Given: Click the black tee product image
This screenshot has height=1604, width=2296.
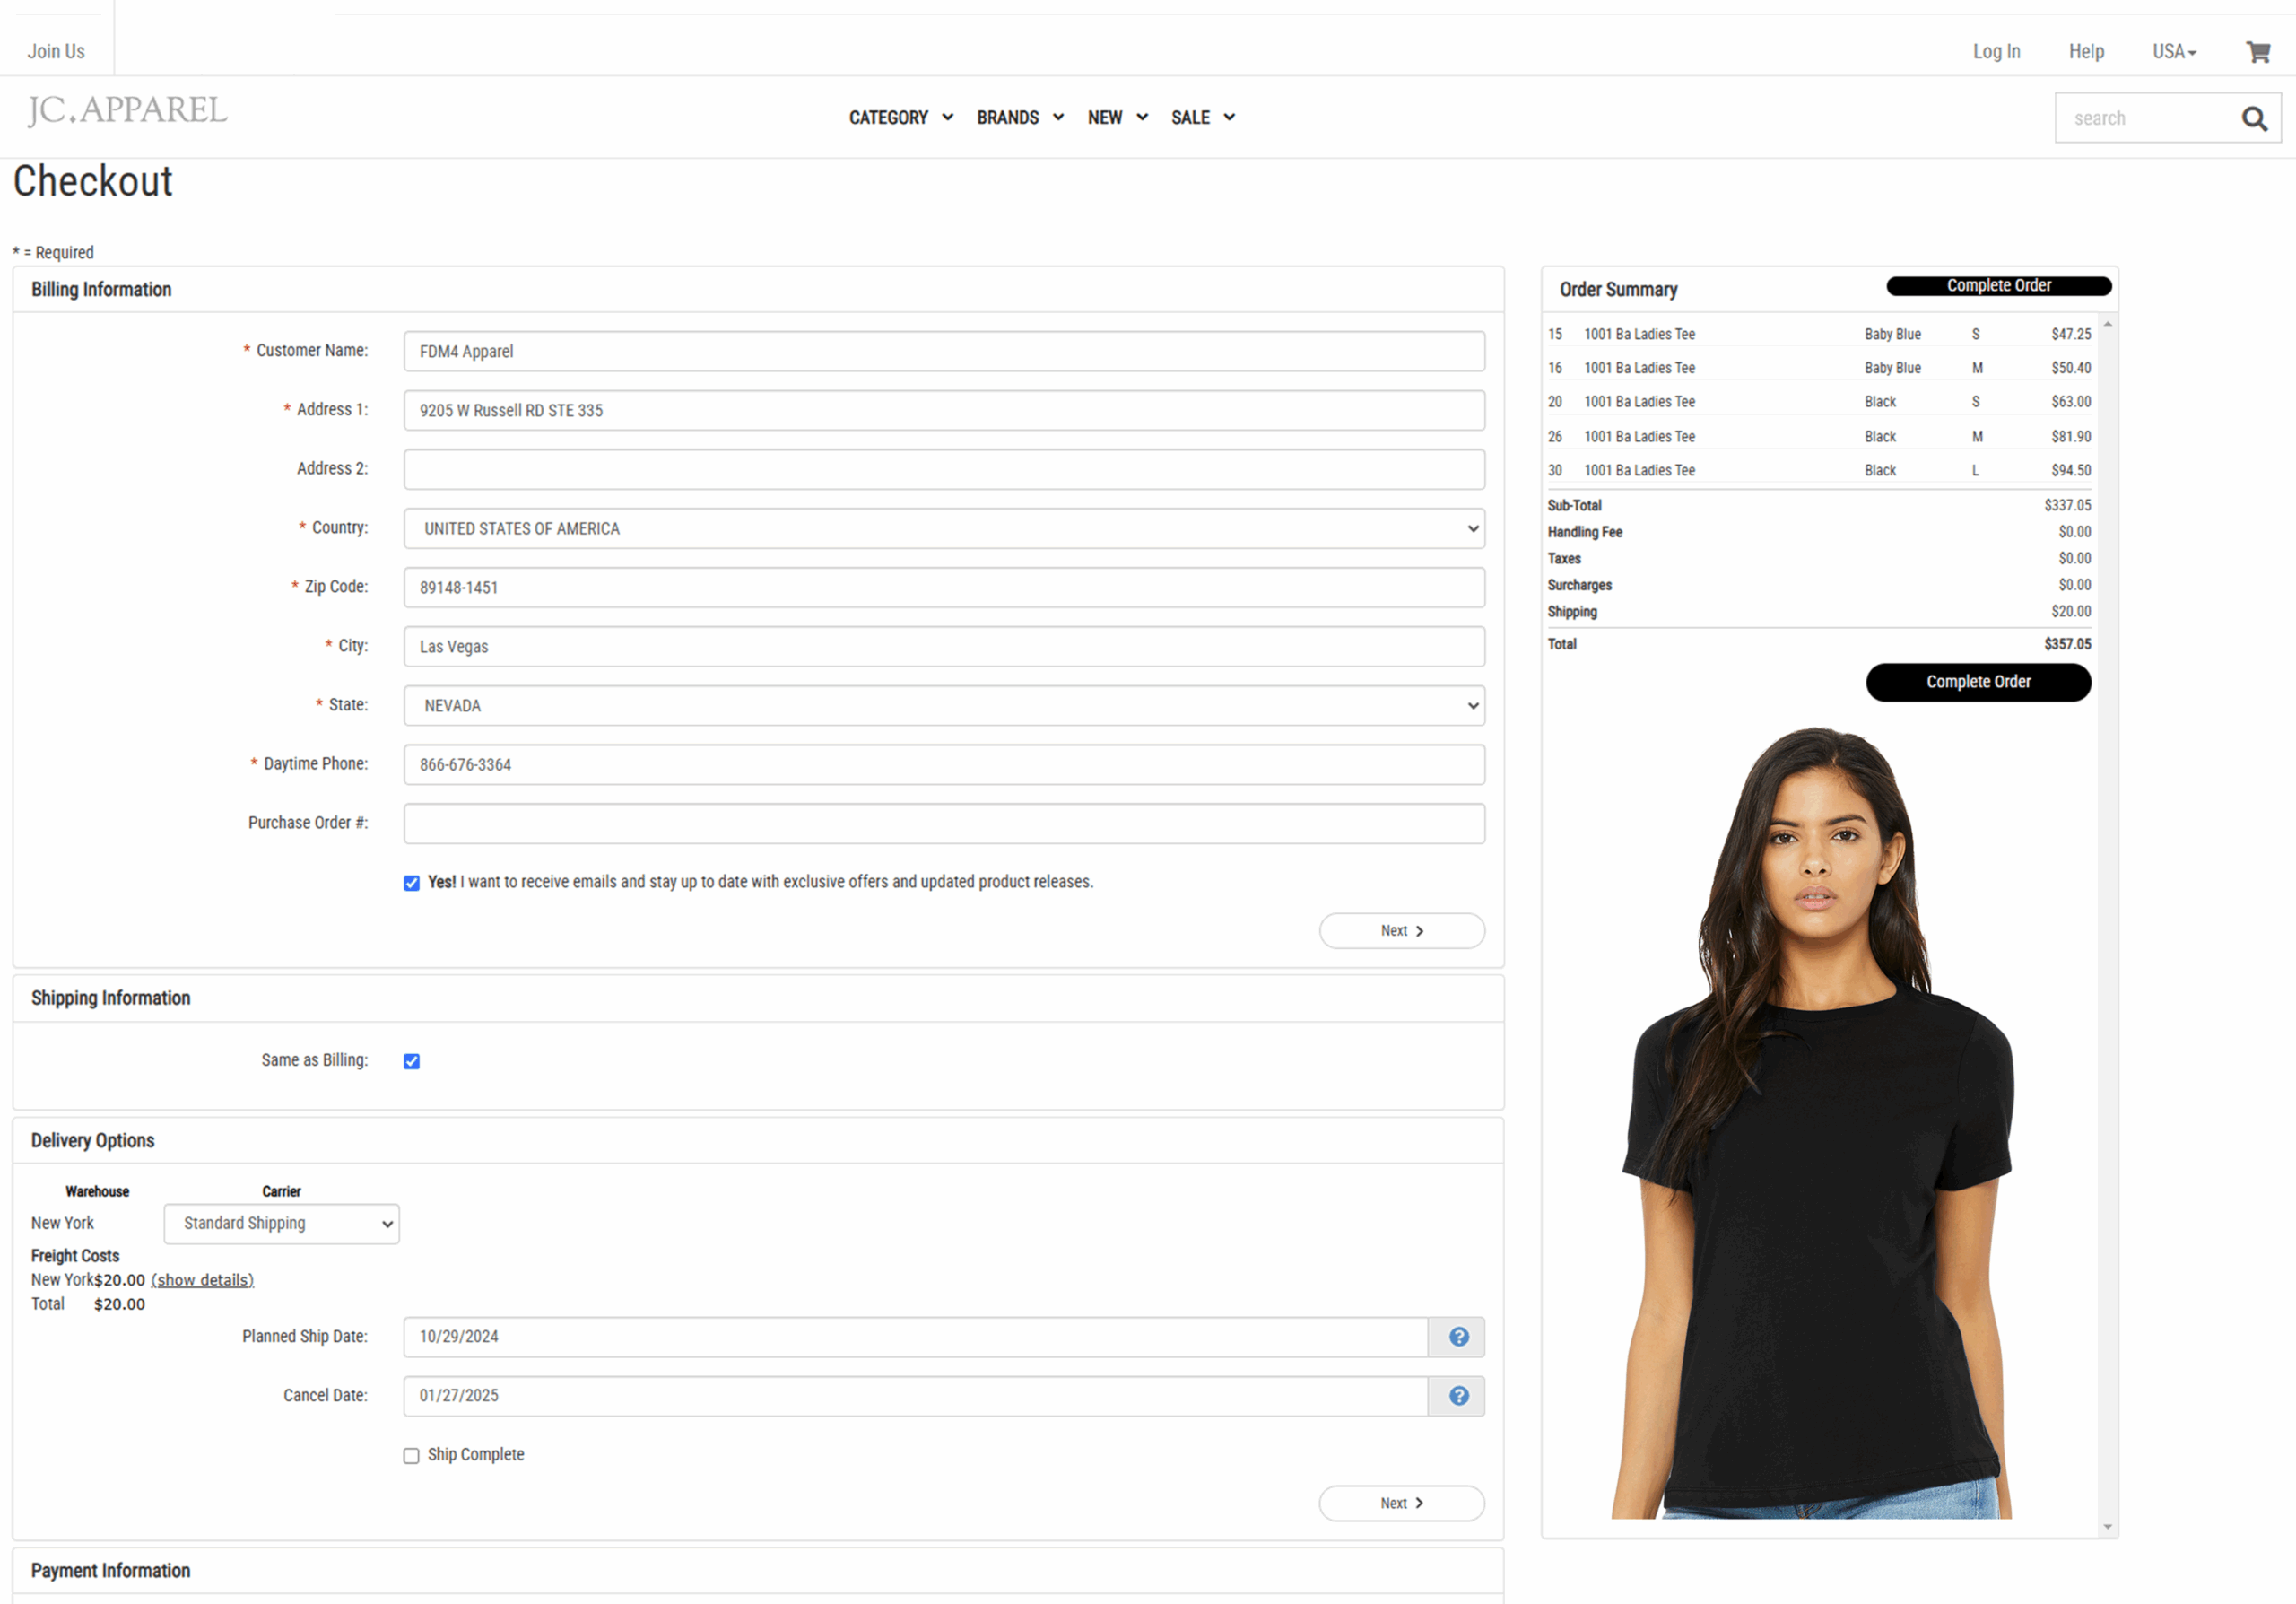Looking at the screenshot, I should coord(1813,1123).
